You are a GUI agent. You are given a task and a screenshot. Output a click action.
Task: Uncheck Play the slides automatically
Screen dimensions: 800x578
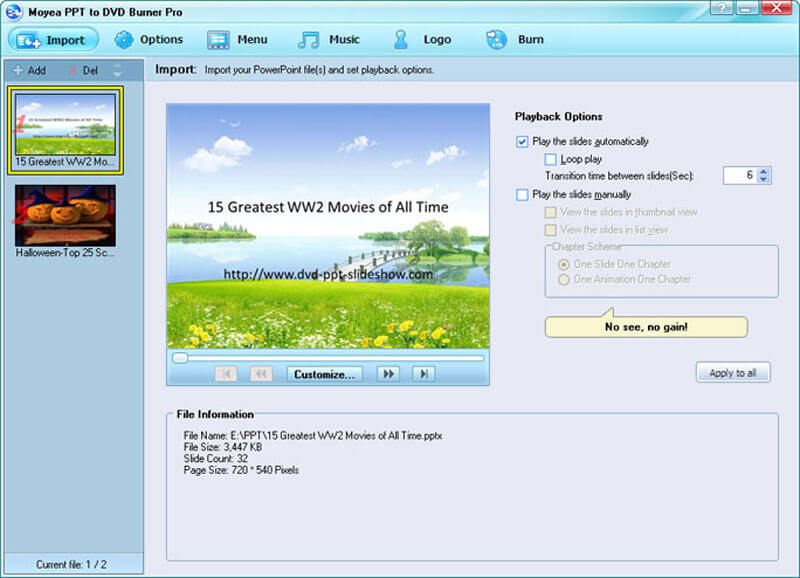coord(522,142)
